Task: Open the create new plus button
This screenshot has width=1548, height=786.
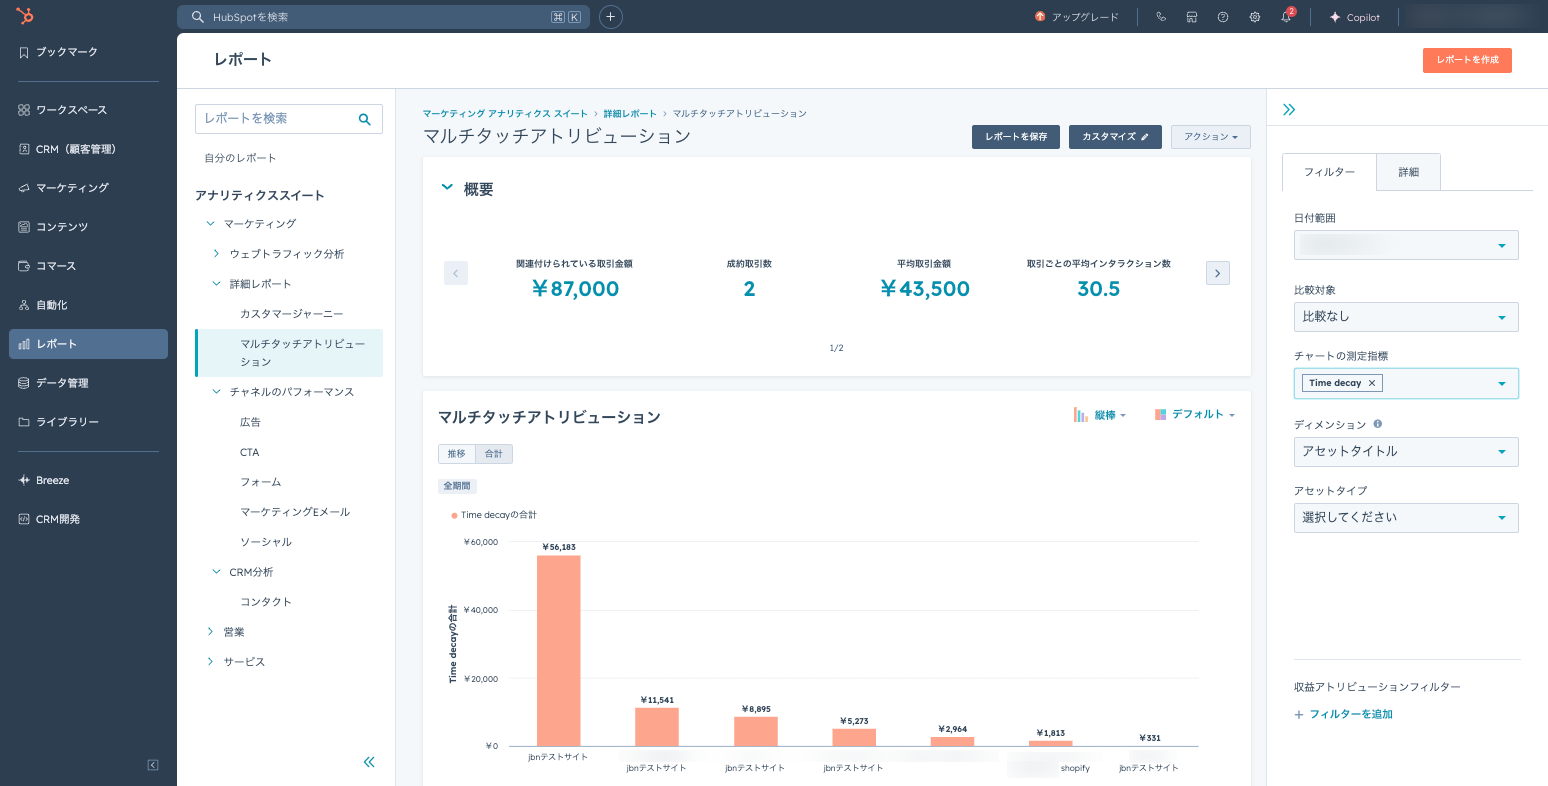Action: (610, 17)
